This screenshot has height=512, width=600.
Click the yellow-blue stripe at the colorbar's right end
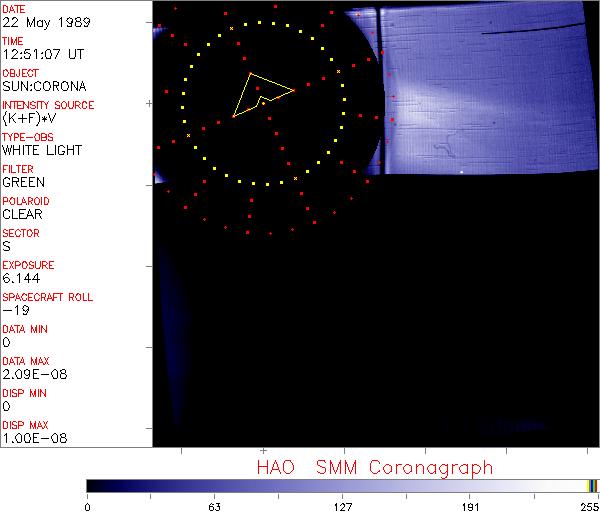click(x=592, y=485)
